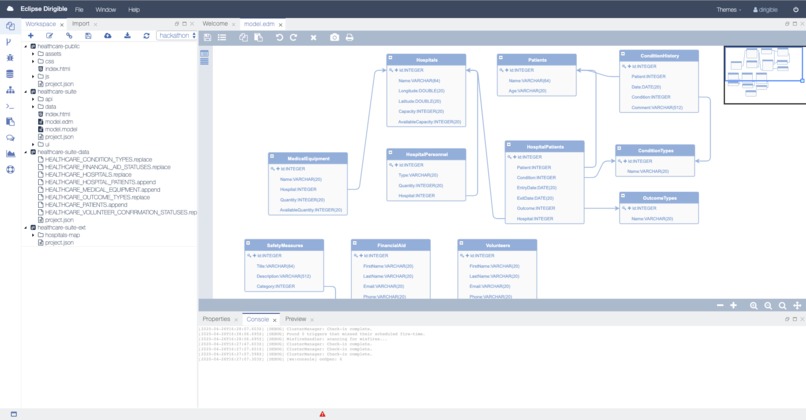Click the list properties icon in editor toolbar
Screen dimensions: 806x420
pyautogui.click(x=222, y=38)
